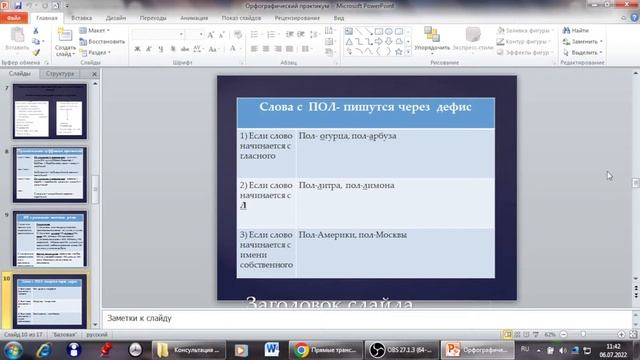The height and width of the screenshot is (360, 640).
Task: Open the Макет layout dropdown
Action: [x=95, y=31]
